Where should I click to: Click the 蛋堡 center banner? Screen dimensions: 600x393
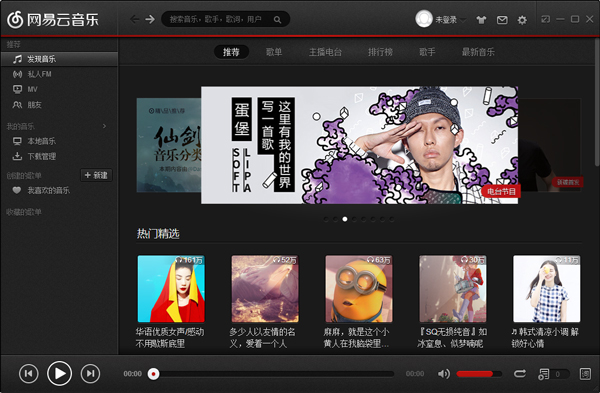click(360, 145)
